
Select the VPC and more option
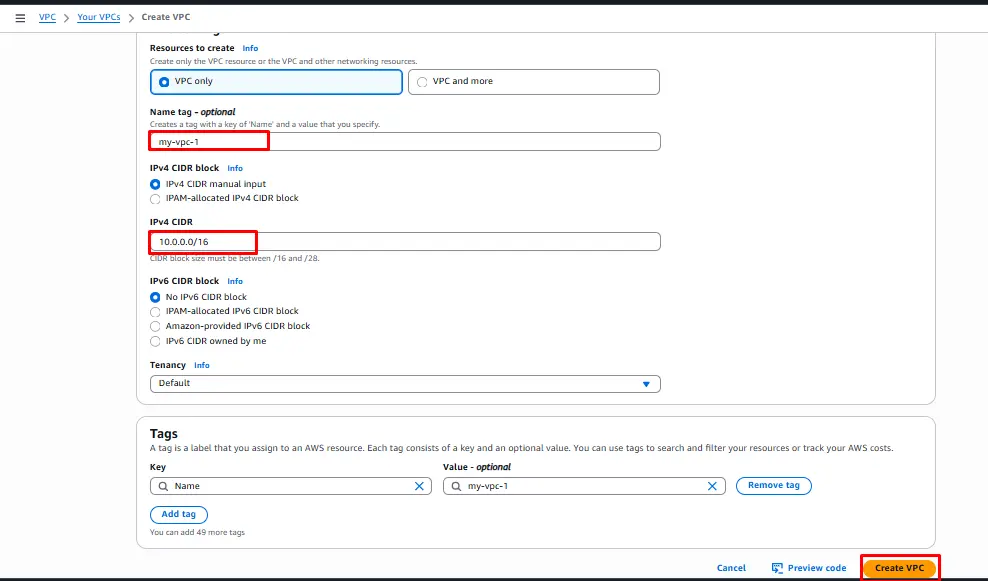pos(422,82)
